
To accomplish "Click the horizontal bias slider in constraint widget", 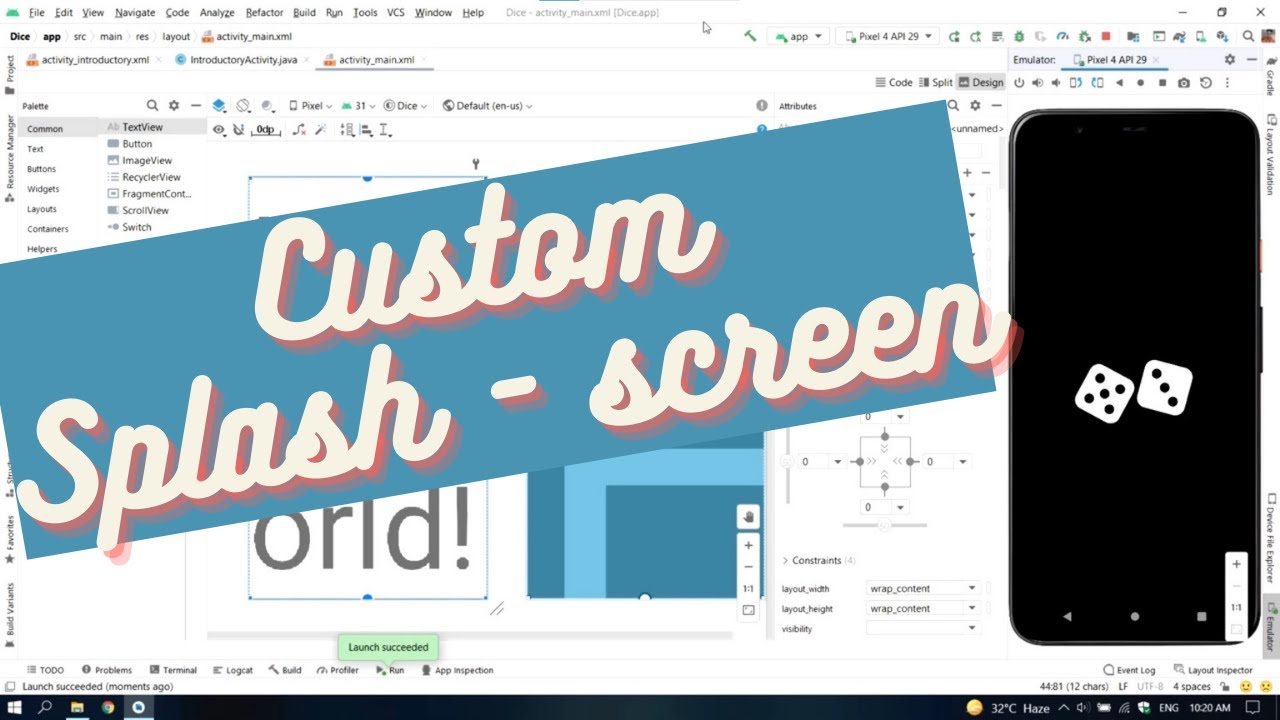I will point(884,525).
